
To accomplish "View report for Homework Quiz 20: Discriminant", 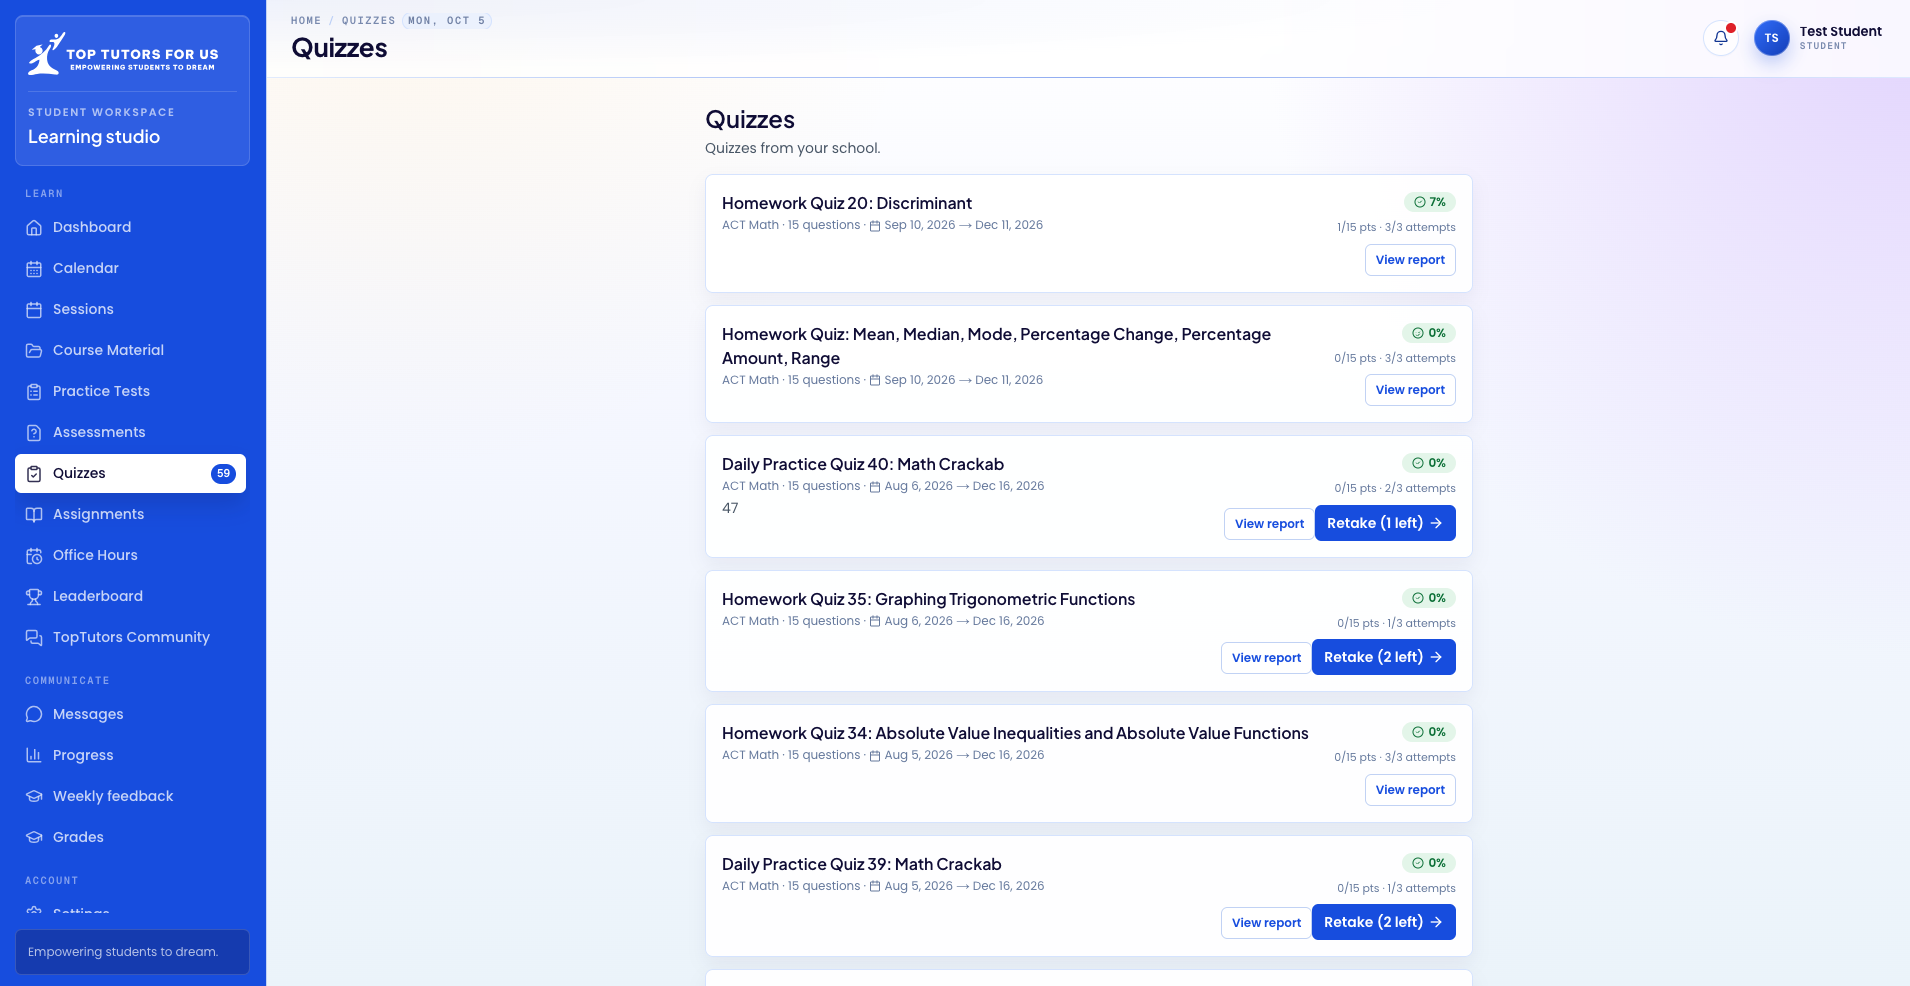I will point(1410,260).
